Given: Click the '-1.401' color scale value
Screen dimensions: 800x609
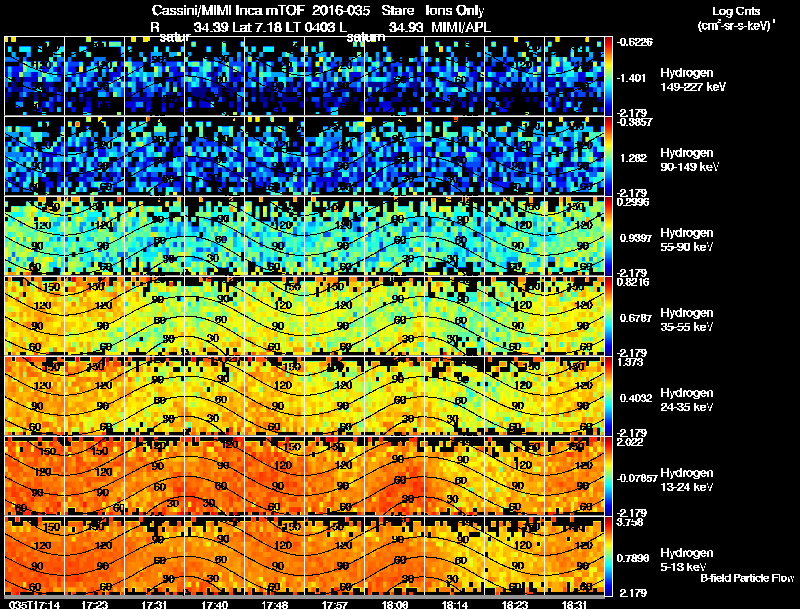Looking at the screenshot, I should 632,78.
